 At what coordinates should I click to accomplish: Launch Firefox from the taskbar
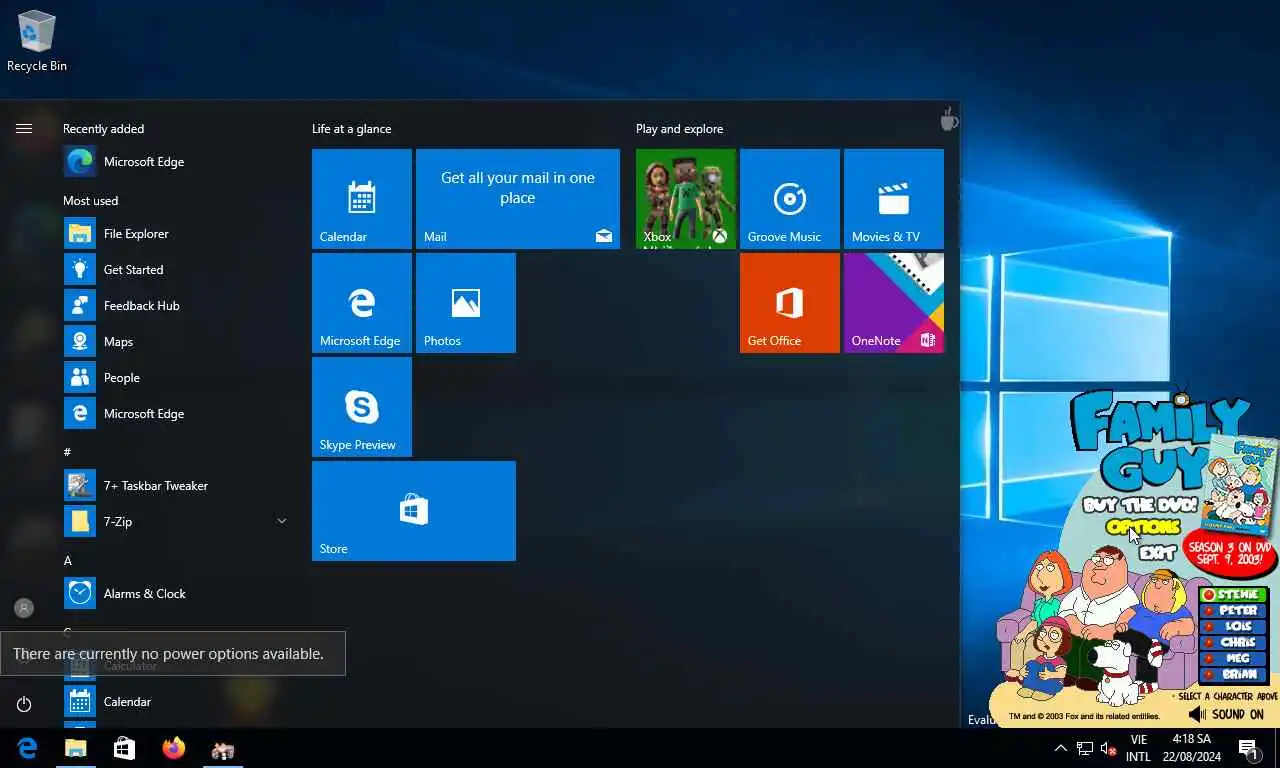click(173, 748)
